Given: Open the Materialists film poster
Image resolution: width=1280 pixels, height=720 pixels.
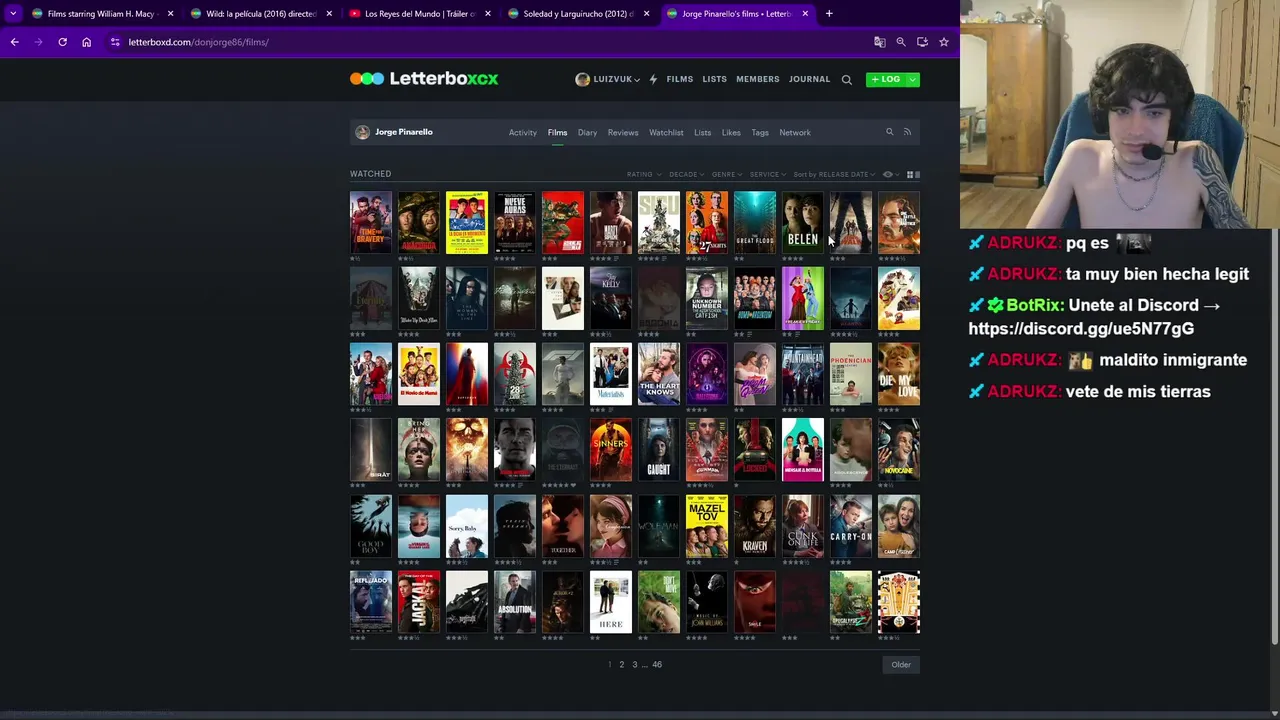Looking at the screenshot, I should (x=610, y=374).
